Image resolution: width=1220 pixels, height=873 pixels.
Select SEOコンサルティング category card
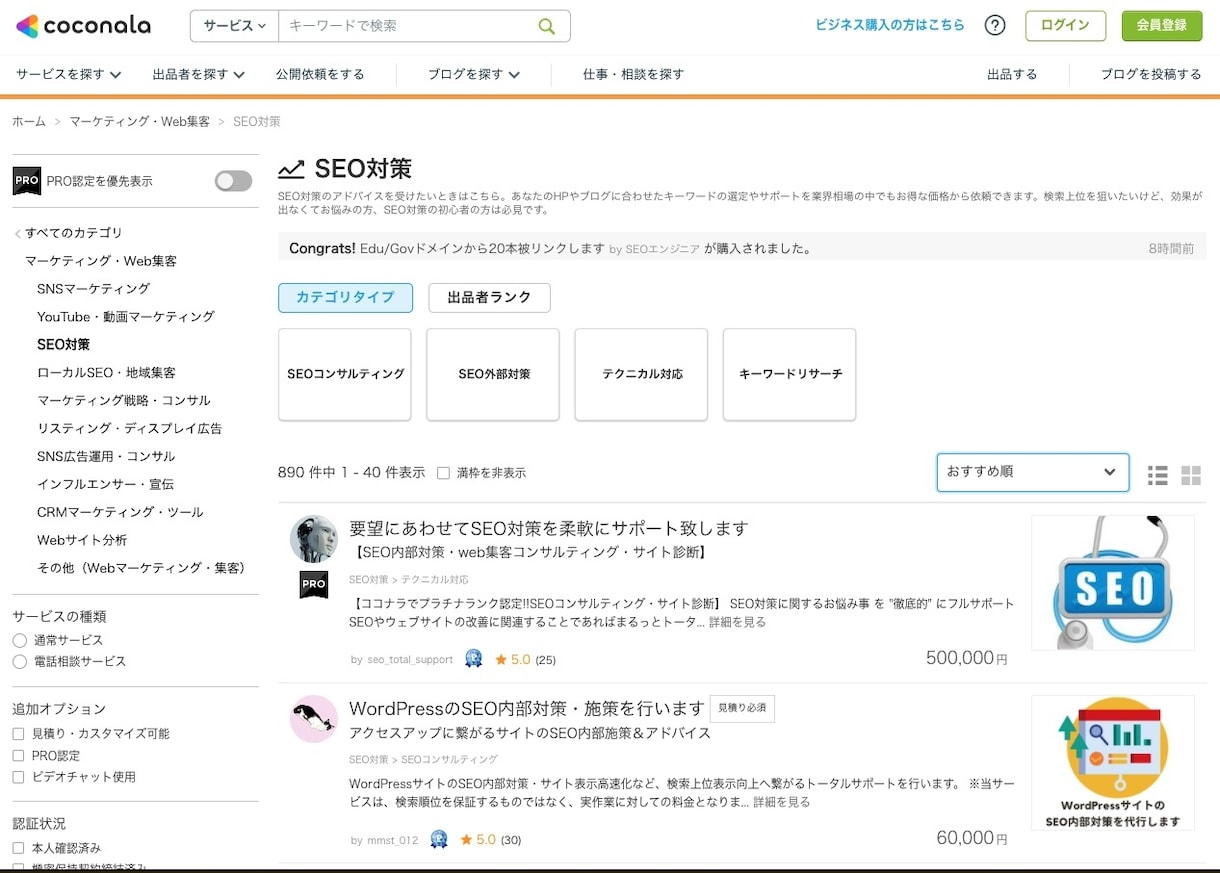345,374
